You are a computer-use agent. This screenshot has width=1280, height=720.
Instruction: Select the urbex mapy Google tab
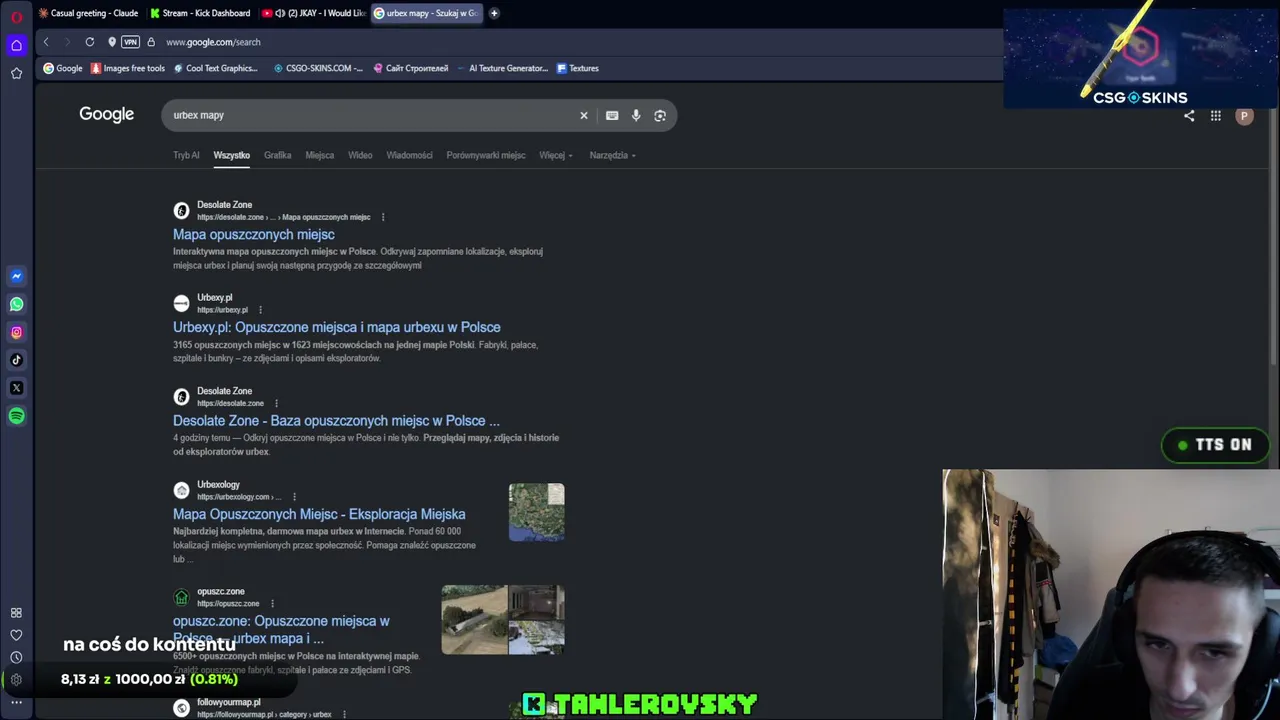pos(426,13)
